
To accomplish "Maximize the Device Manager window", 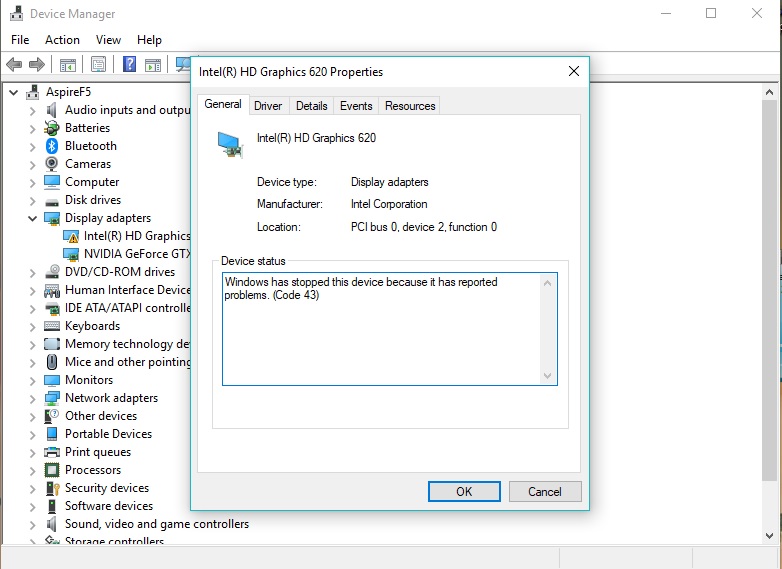I will point(711,13).
